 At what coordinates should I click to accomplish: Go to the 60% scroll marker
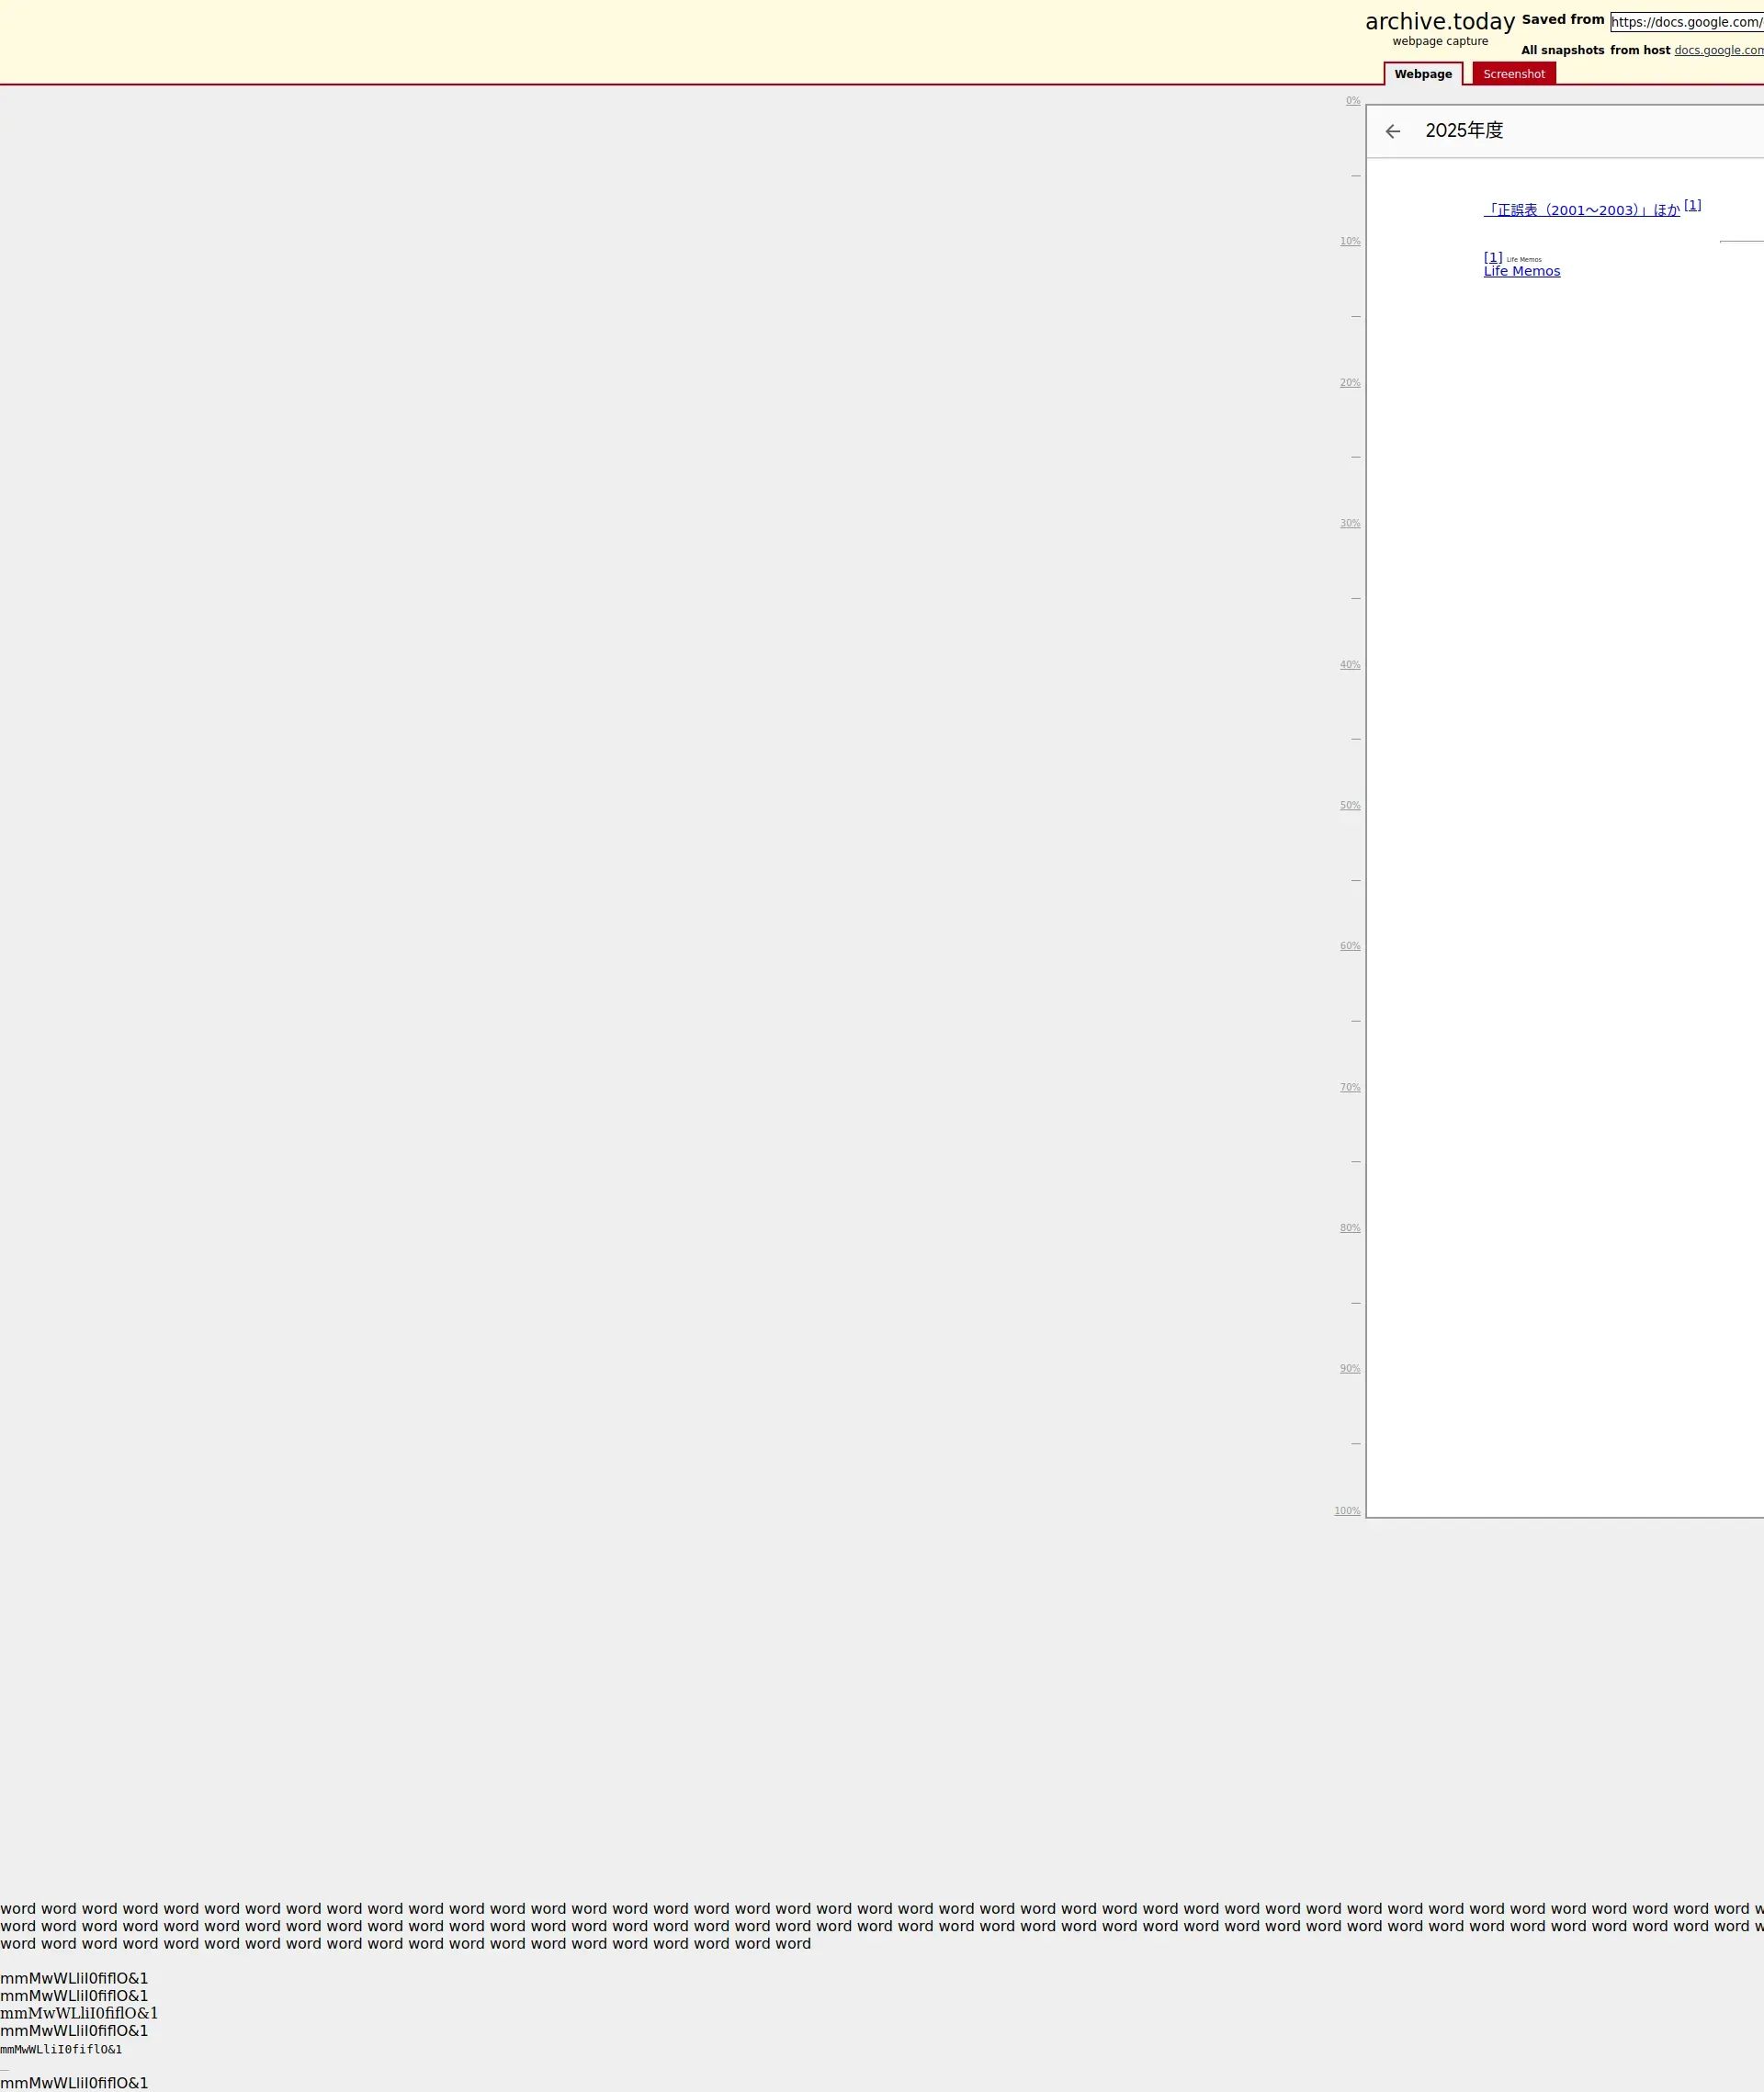point(1350,946)
